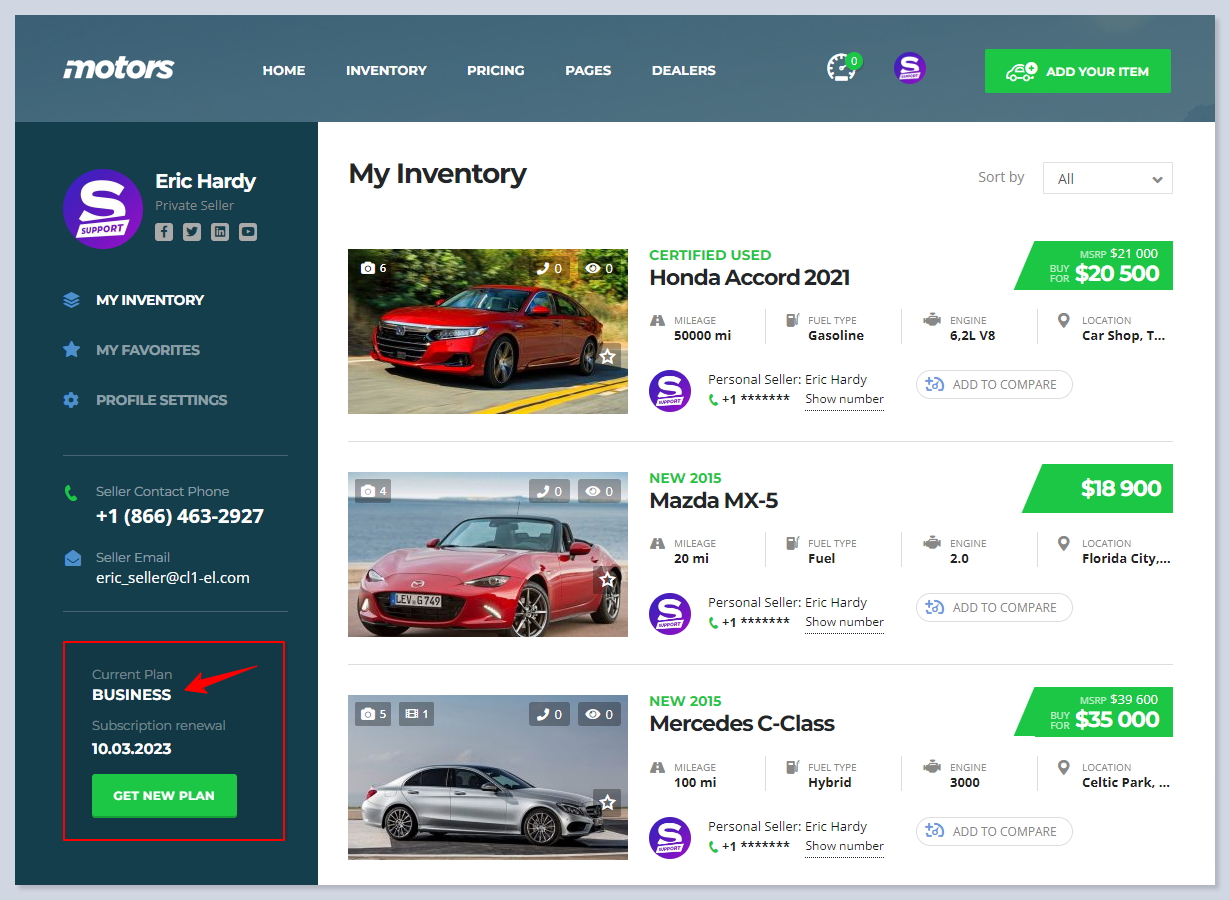Open Profile Settings in sidebar
1230x900 pixels.
click(161, 400)
